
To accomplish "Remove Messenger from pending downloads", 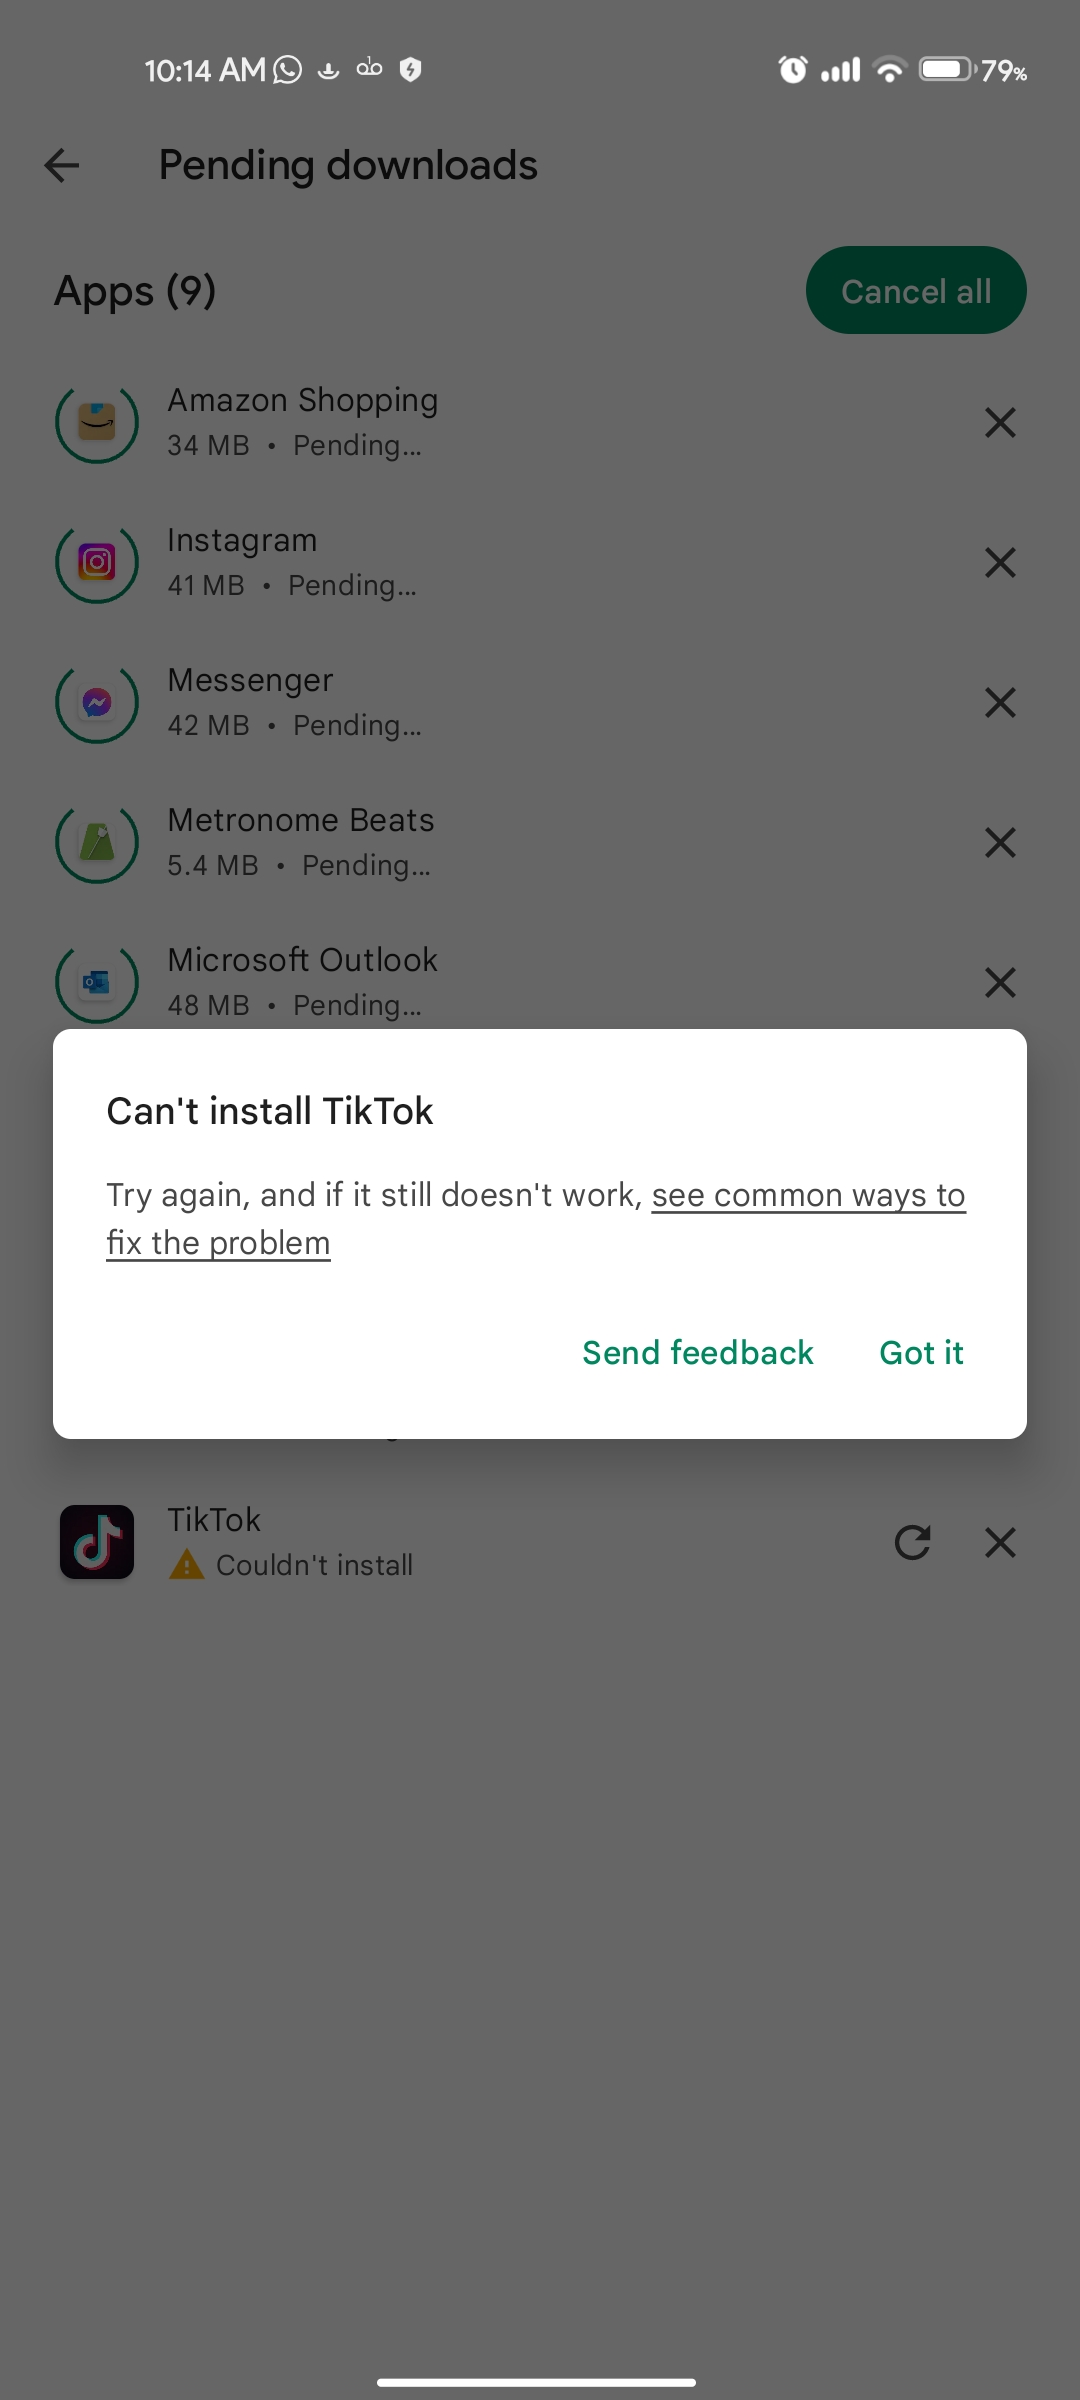I will tap(1000, 702).
